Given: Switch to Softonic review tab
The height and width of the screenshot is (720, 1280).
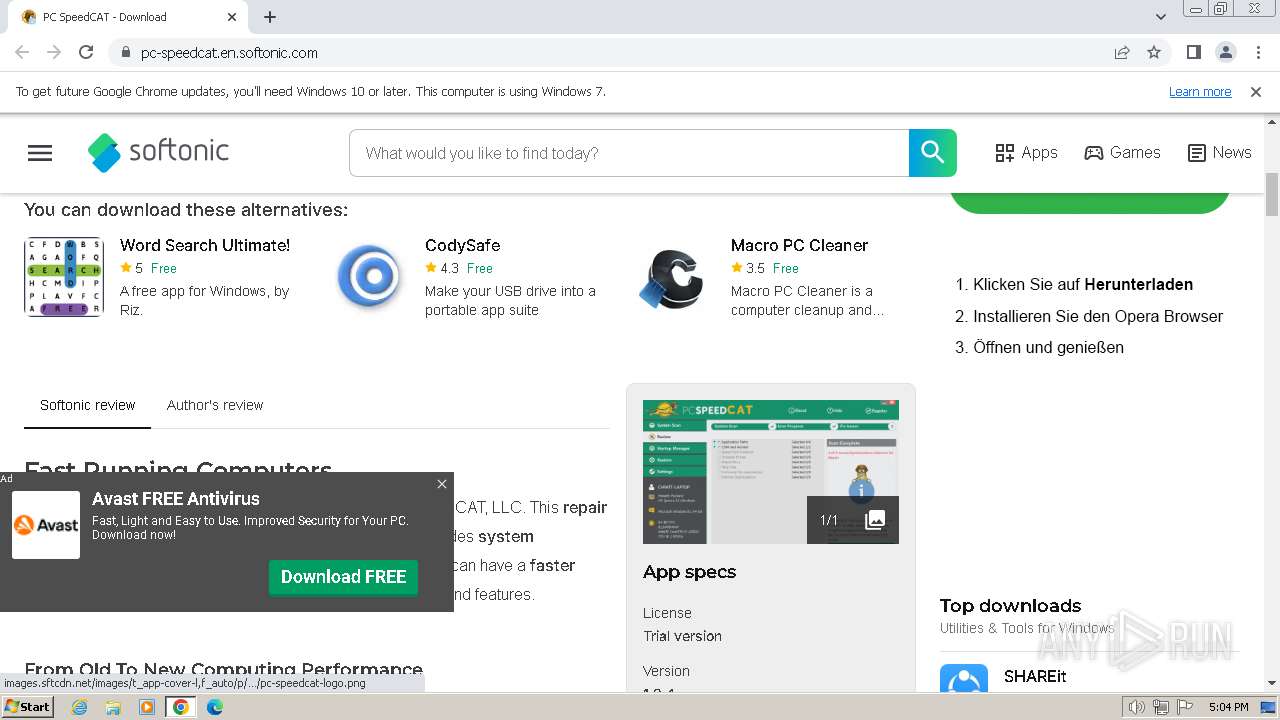Looking at the screenshot, I should (87, 405).
